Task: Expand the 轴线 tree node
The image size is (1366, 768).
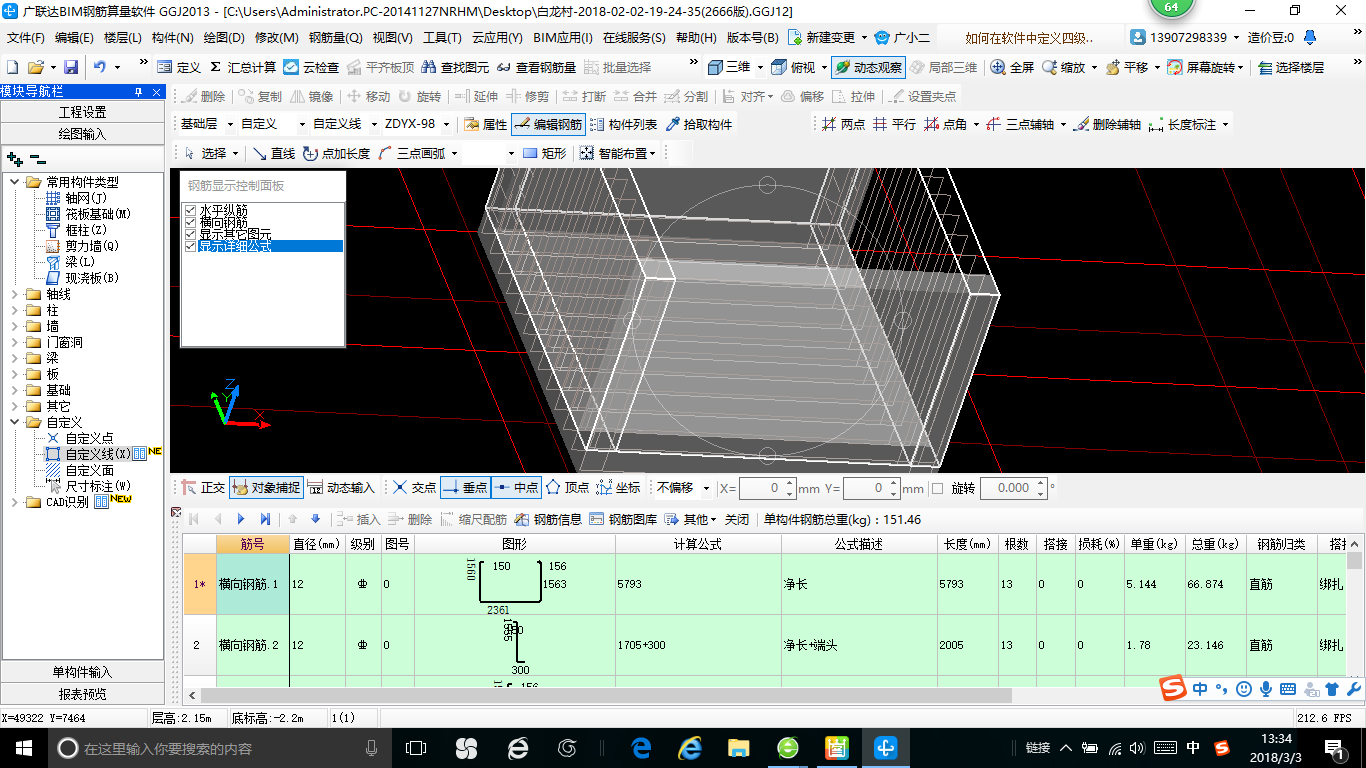Action: click(x=14, y=294)
